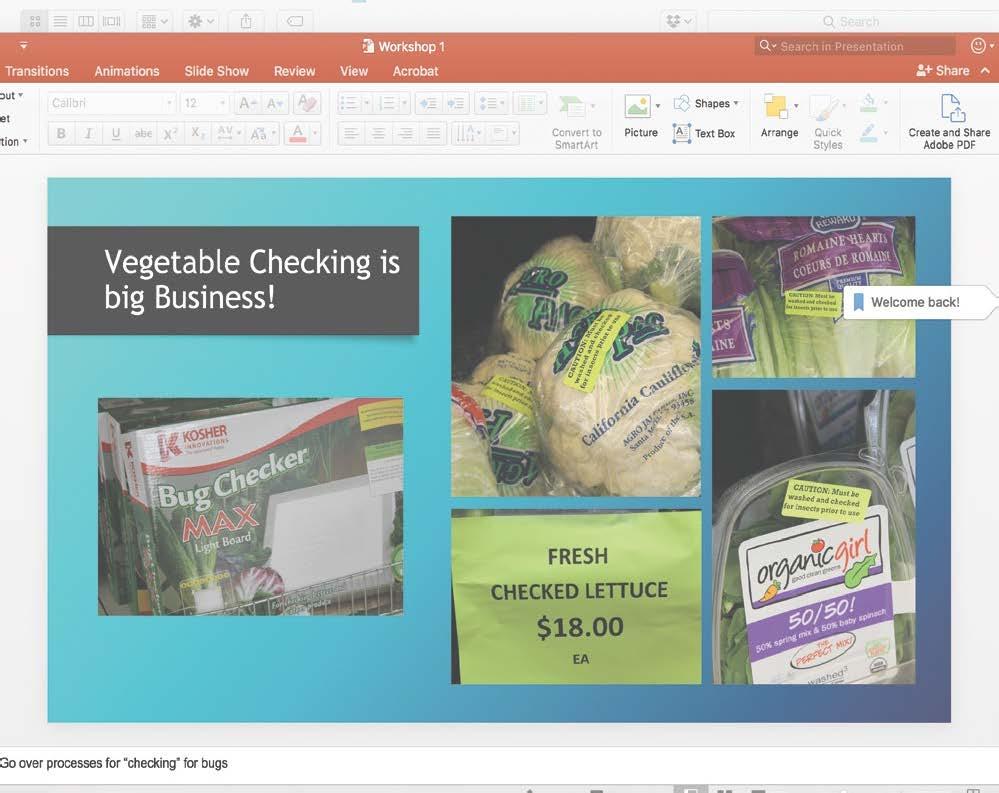999x793 pixels.
Task: Click Create and Share Adobe PDF
Action: coord(949,122)
